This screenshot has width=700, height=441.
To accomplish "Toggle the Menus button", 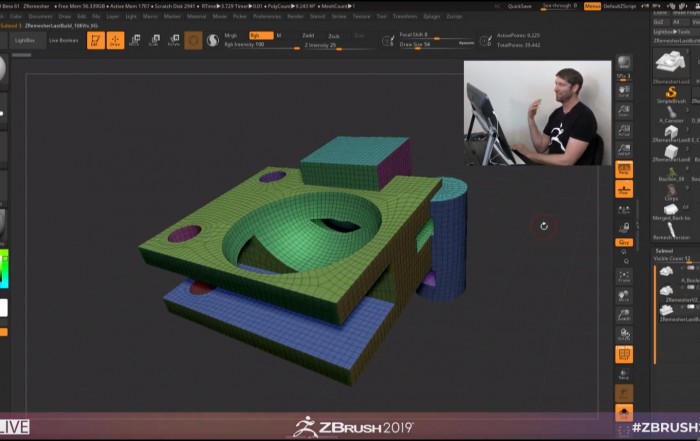I will coord(593,6).
